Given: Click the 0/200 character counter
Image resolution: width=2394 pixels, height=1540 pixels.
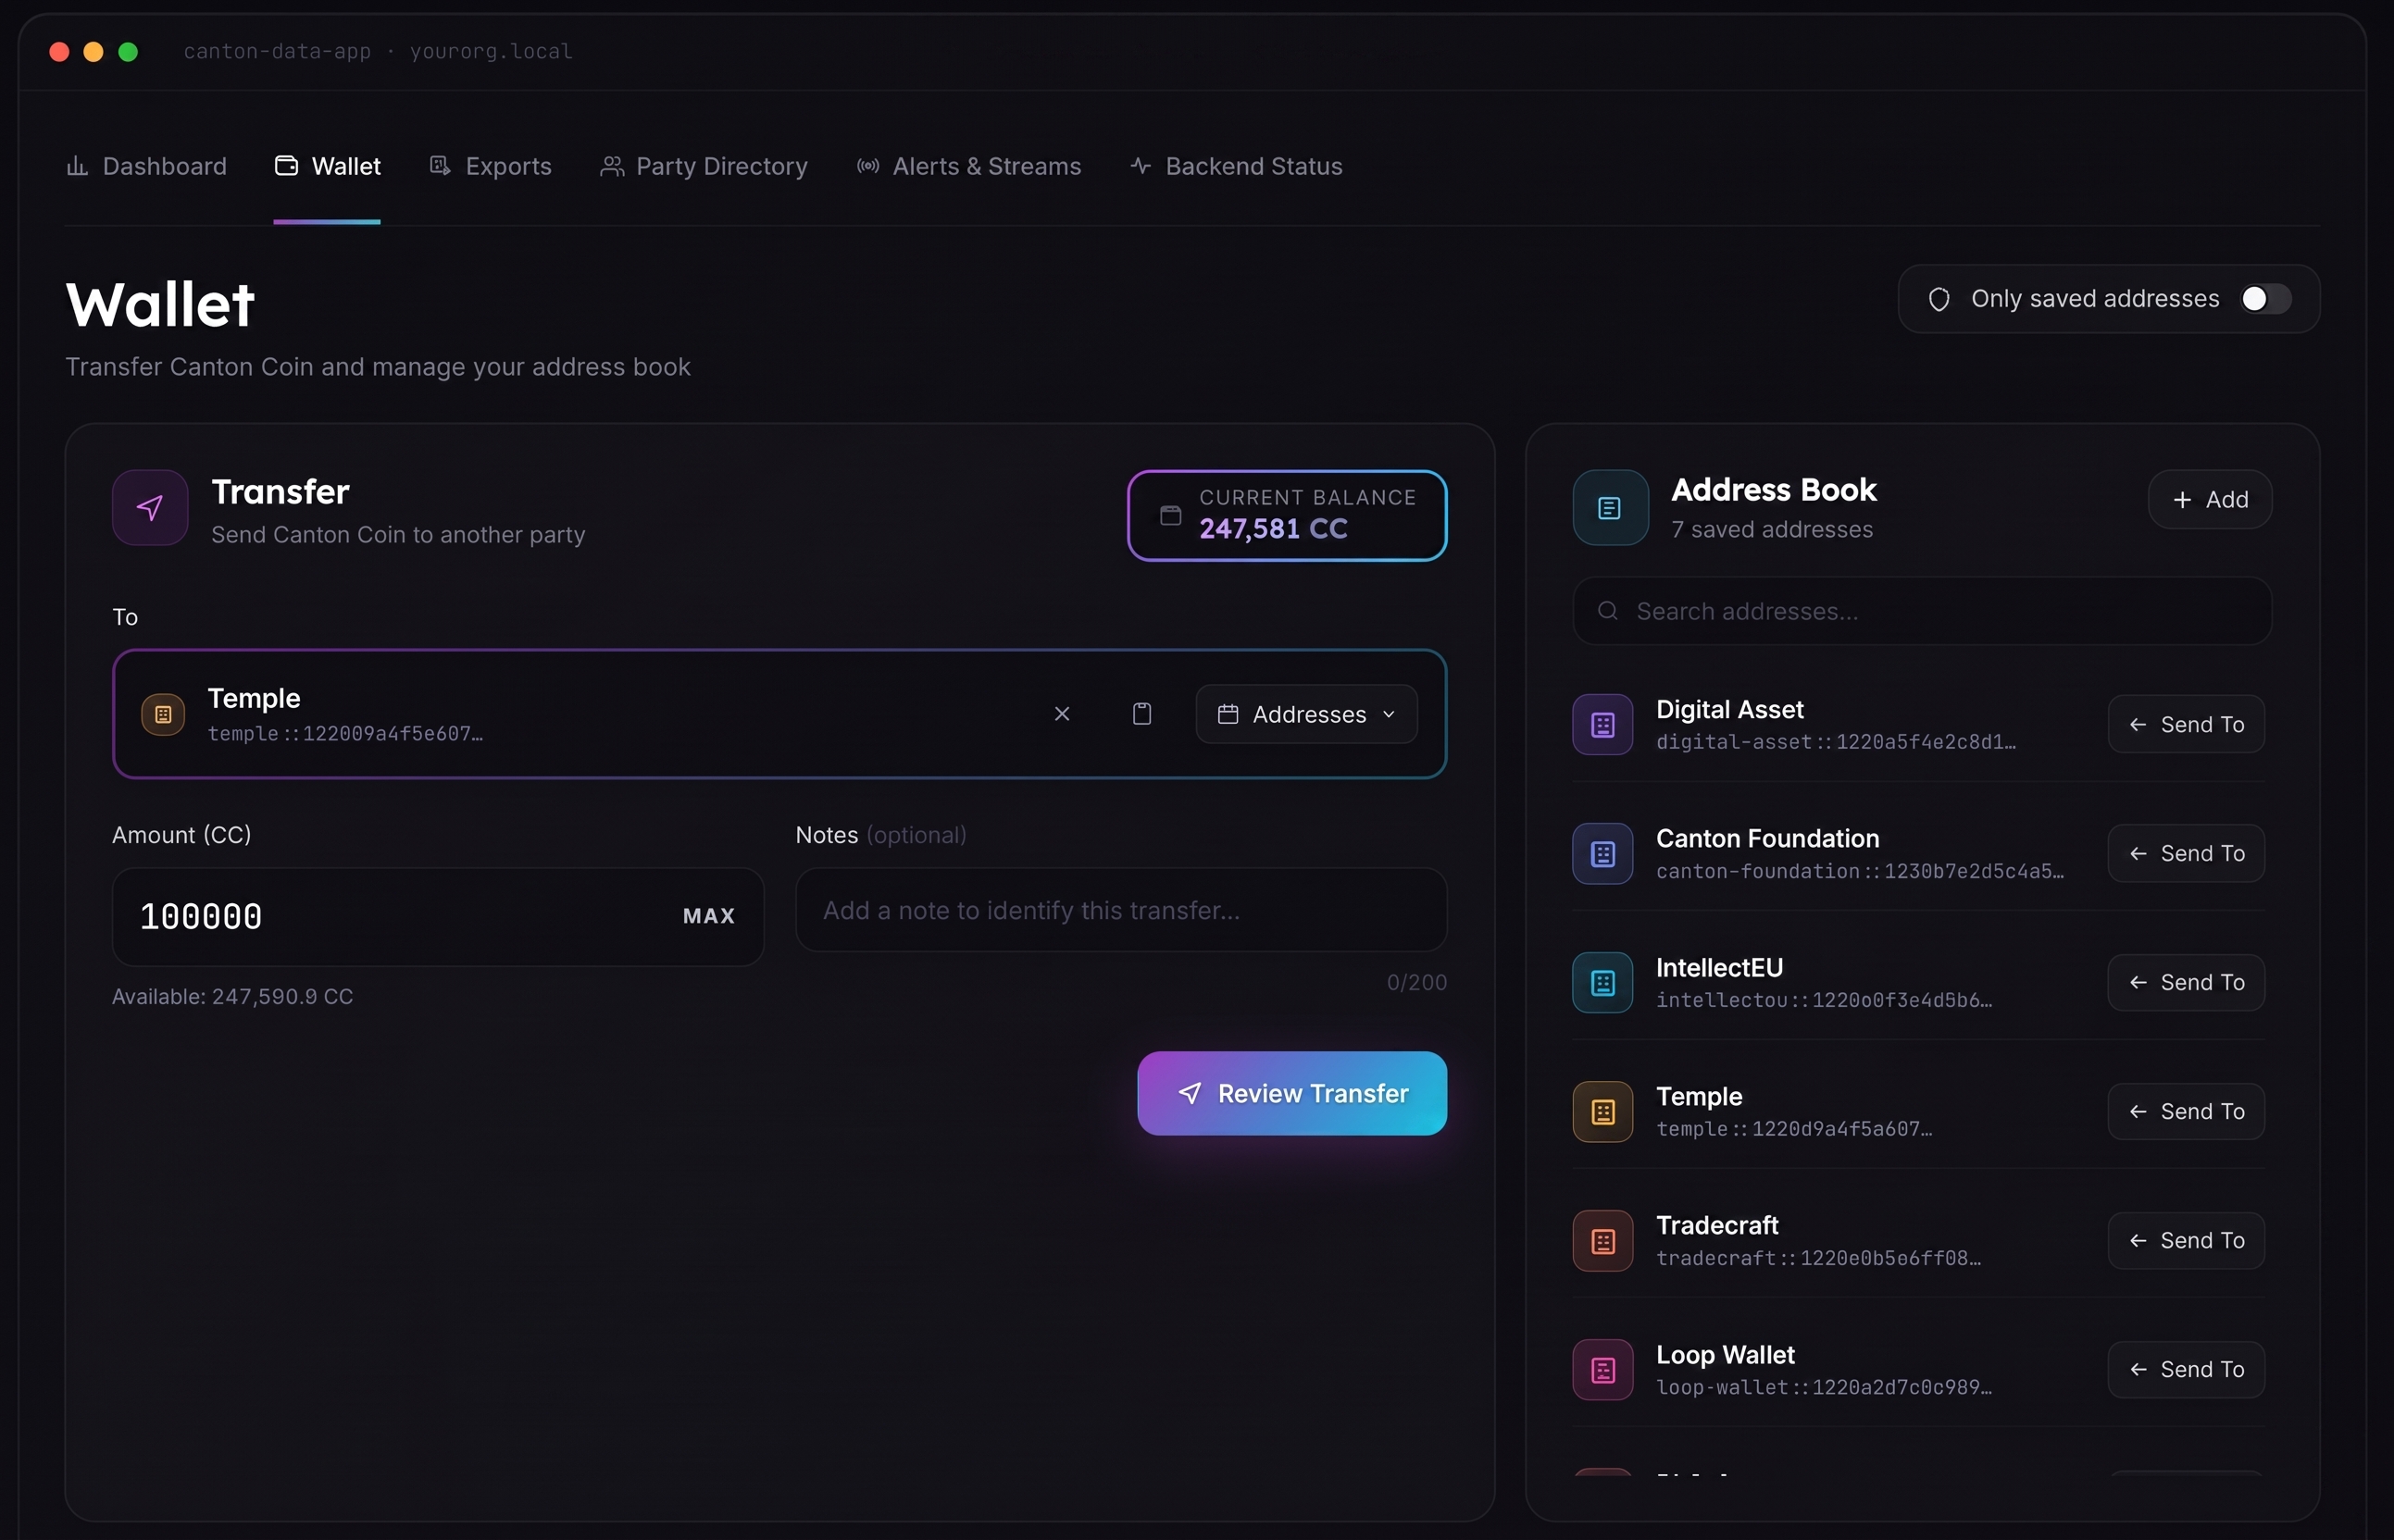Looking at the screenshot, I should click(x=1416, y=982).
